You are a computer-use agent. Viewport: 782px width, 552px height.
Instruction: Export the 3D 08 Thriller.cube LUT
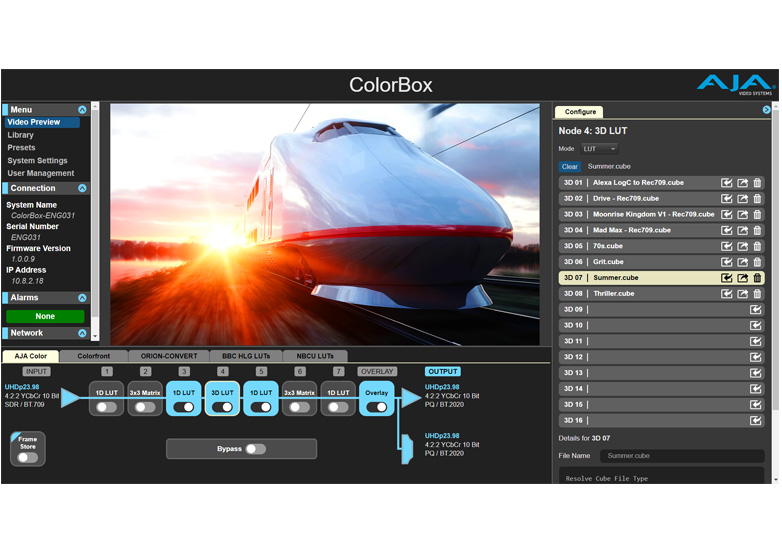(x=743, y=294)
